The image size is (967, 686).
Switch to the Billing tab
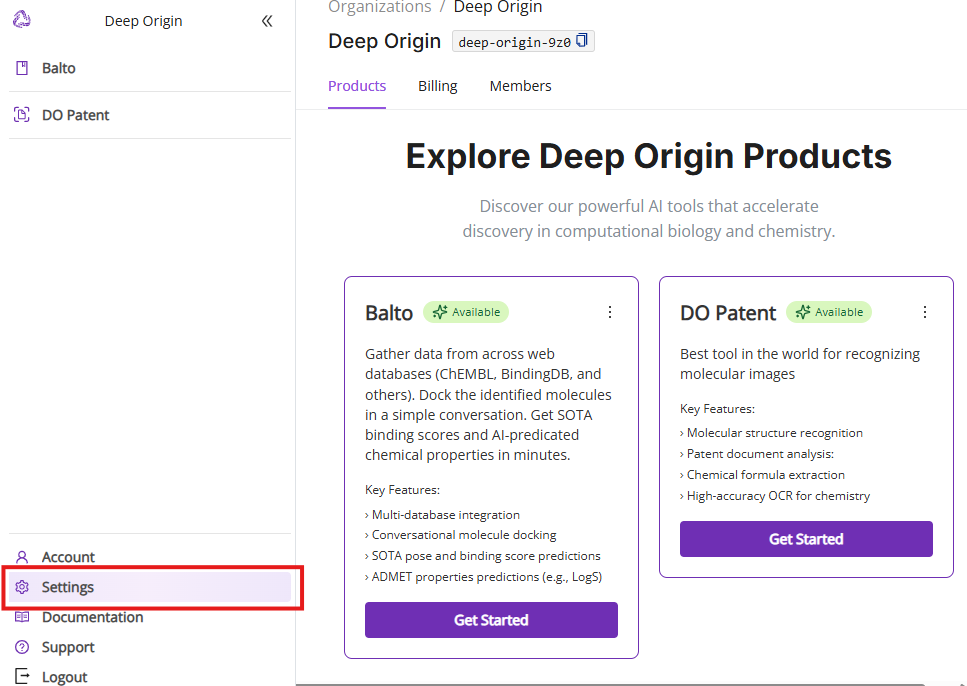[x=437, y=86]
